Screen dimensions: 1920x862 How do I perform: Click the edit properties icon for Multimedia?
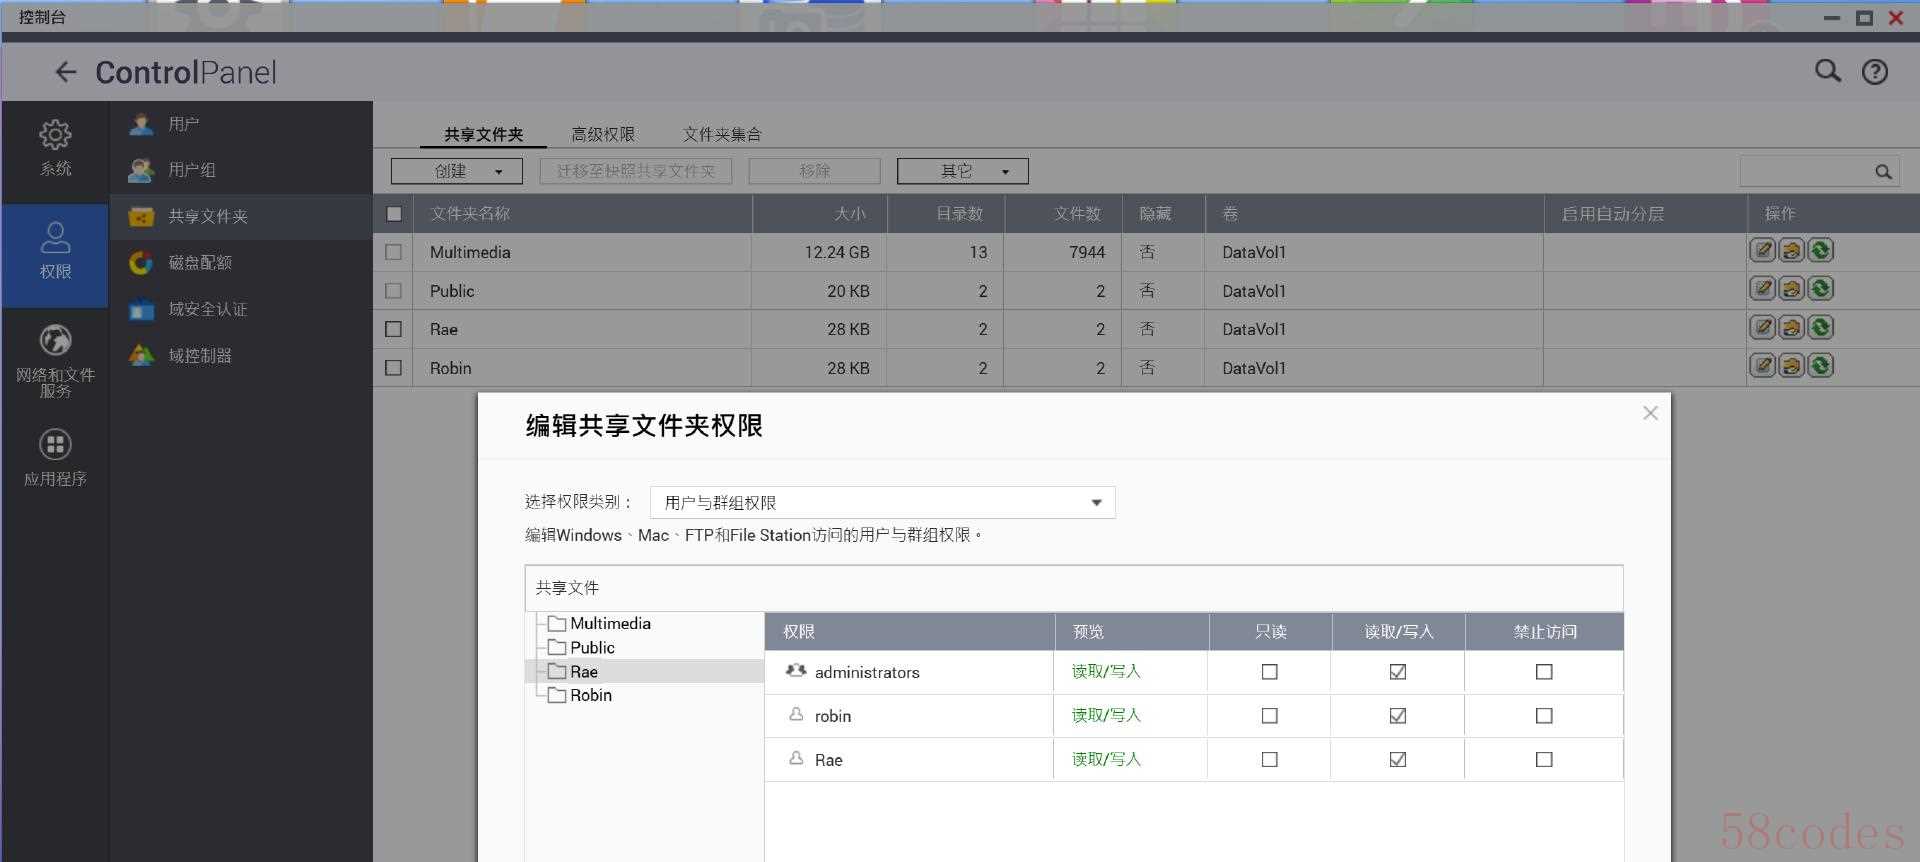coord(1762,251)
